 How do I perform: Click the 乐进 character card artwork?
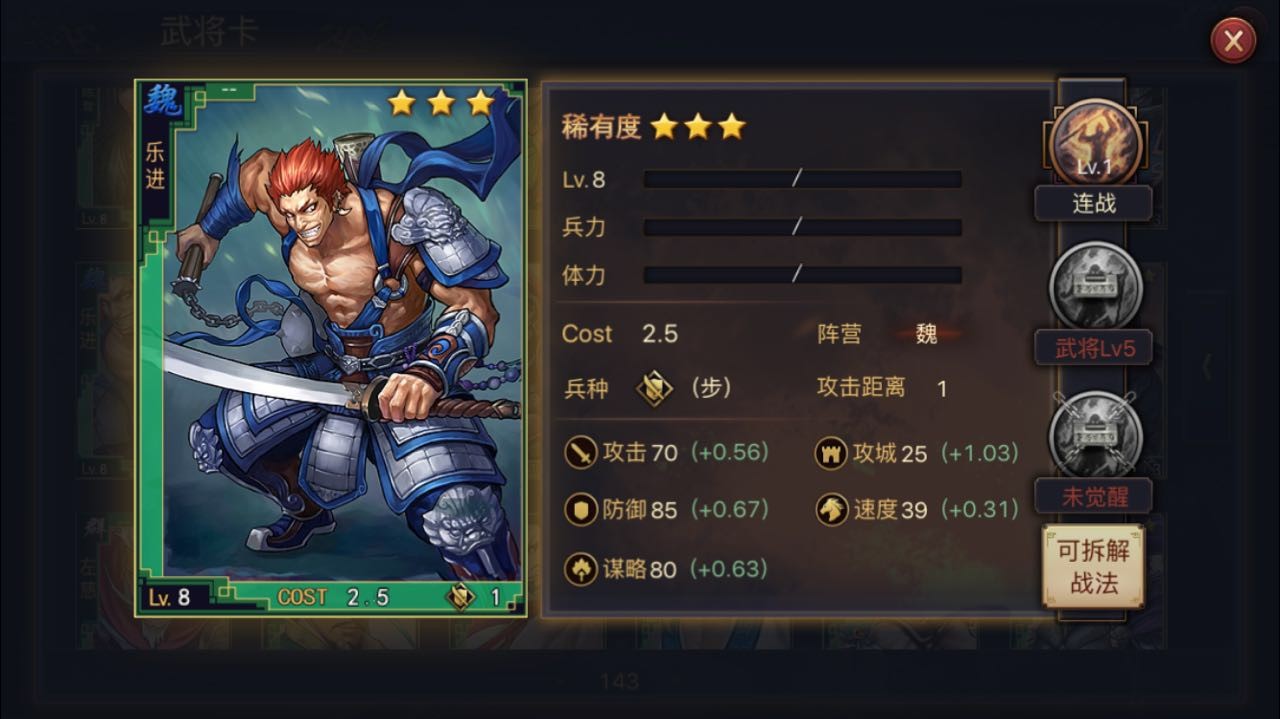click(331, 347)
